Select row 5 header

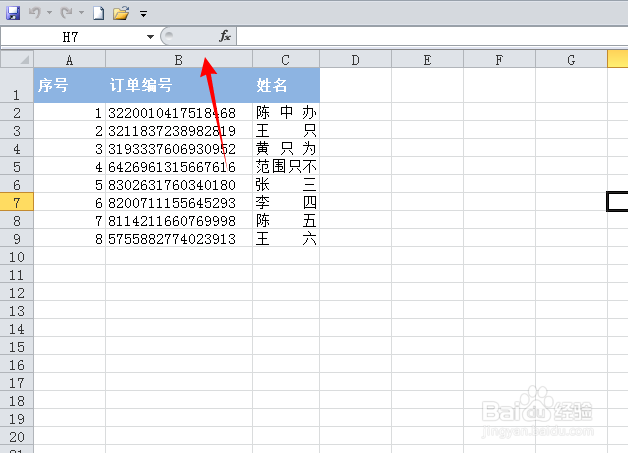click(17, 167)
